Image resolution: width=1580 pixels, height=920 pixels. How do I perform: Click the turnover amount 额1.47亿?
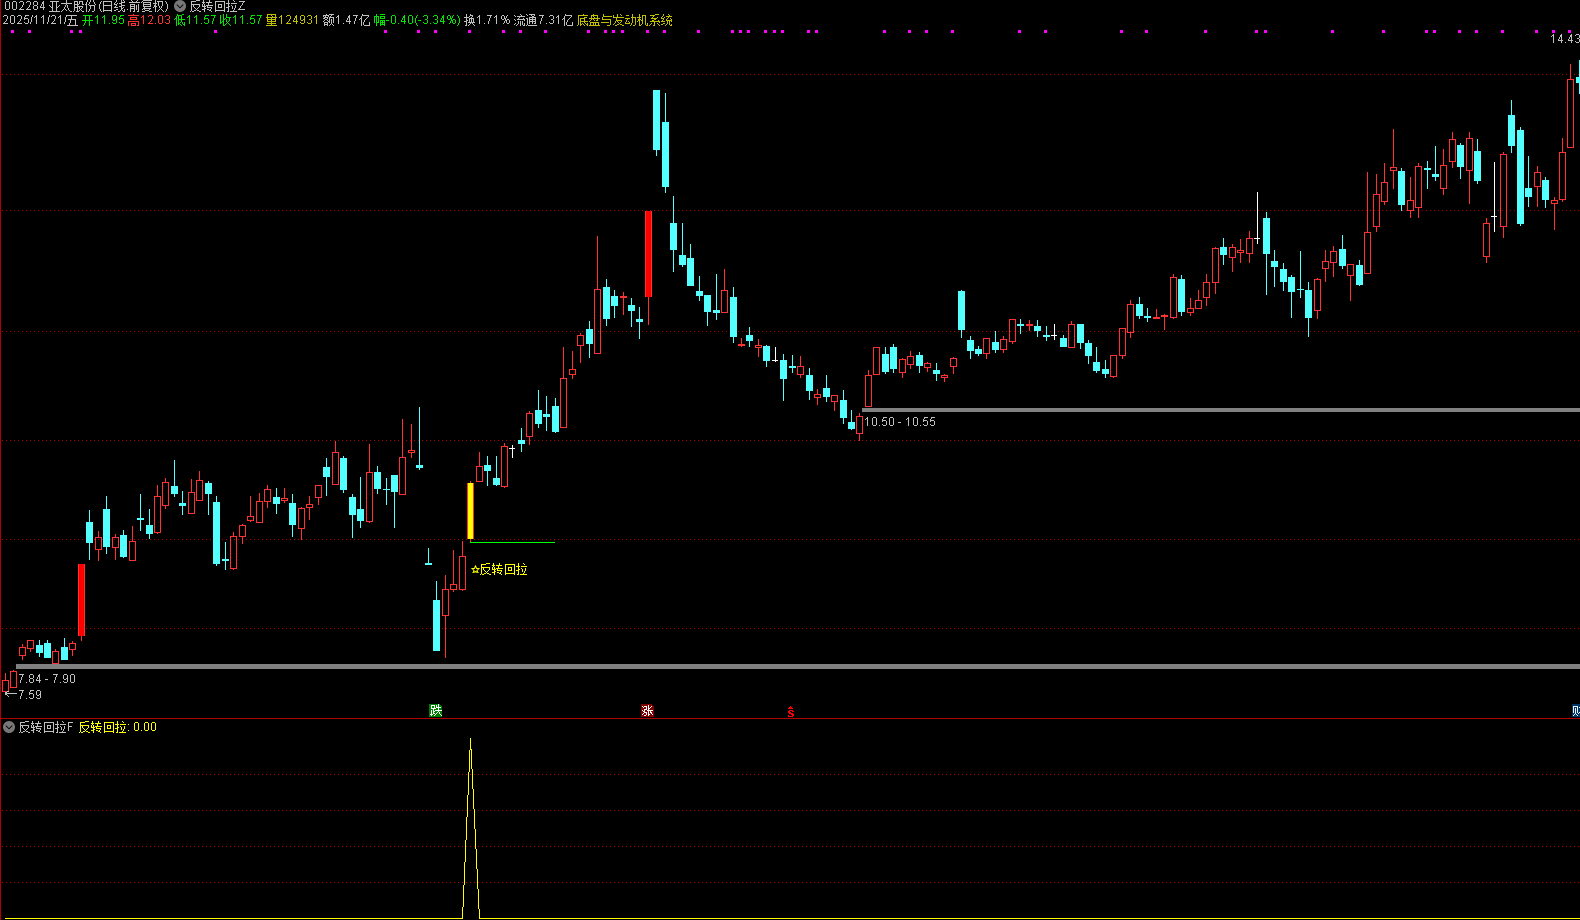[x=346, y=20]
